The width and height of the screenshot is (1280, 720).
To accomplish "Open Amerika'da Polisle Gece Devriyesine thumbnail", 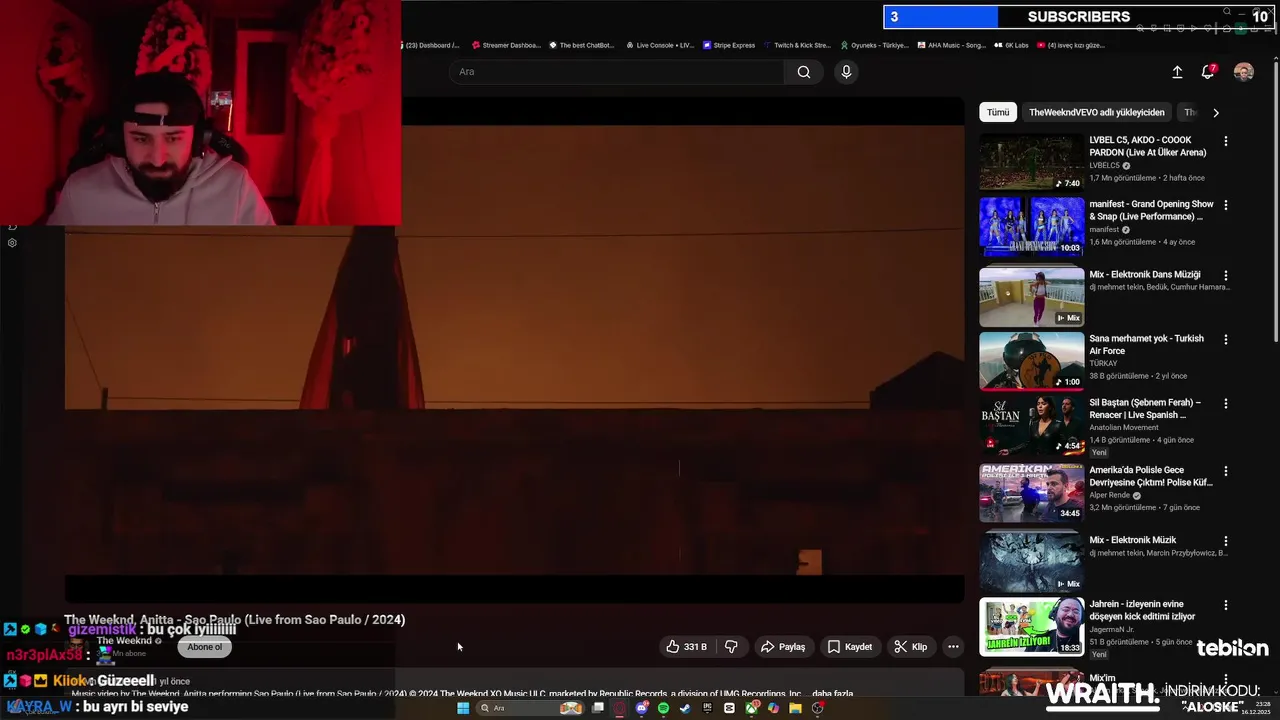I will tap(1031, 492).
